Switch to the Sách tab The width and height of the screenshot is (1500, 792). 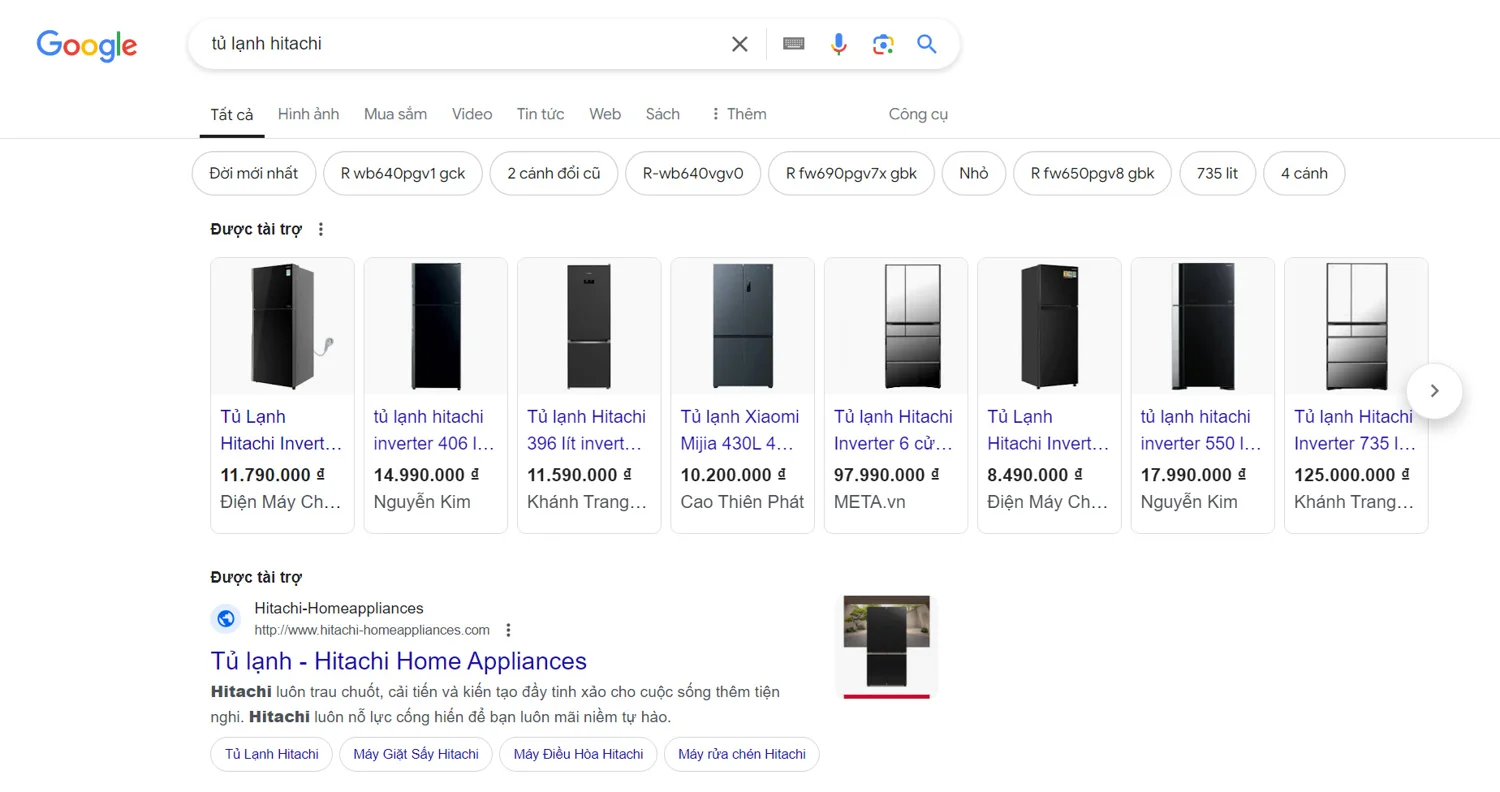pyautogui.click(x=662, y=114)
